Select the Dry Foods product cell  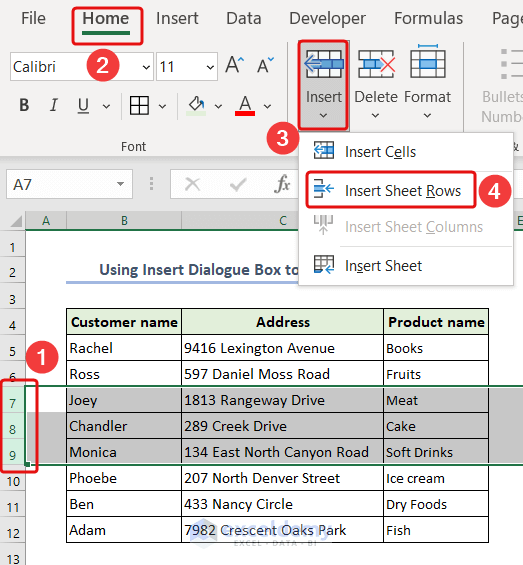[x=436, y=504]
